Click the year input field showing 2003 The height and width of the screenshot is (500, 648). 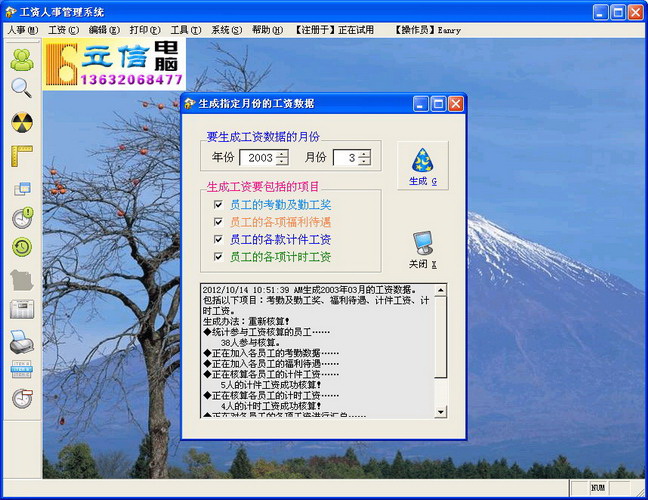pos(258,157)
